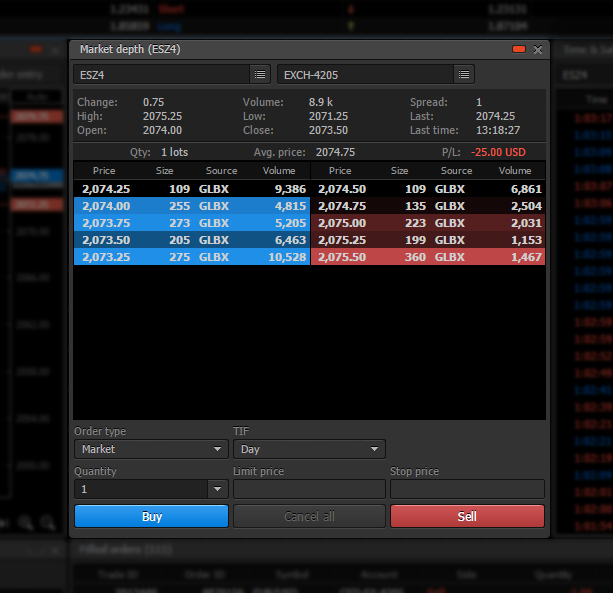This screenshot has width=613, height=593.
Task: Click the EXCH-4205 account field
Action: click(x=364, y=74)
